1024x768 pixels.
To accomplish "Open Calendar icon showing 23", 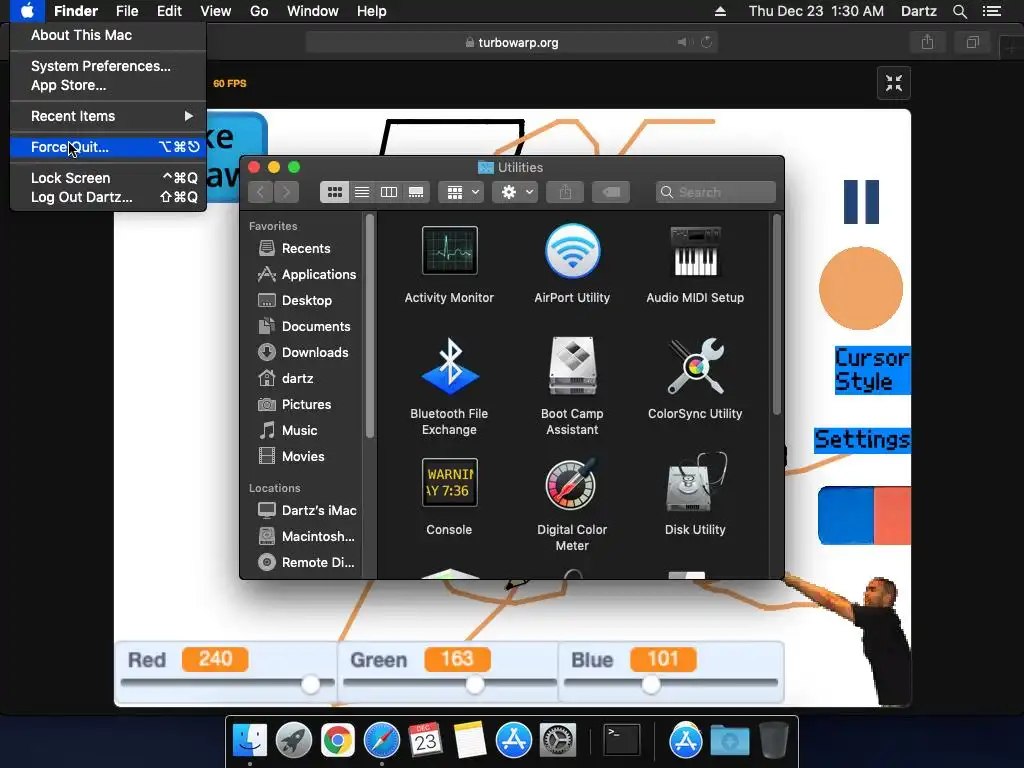I will [x=425, y=740].
